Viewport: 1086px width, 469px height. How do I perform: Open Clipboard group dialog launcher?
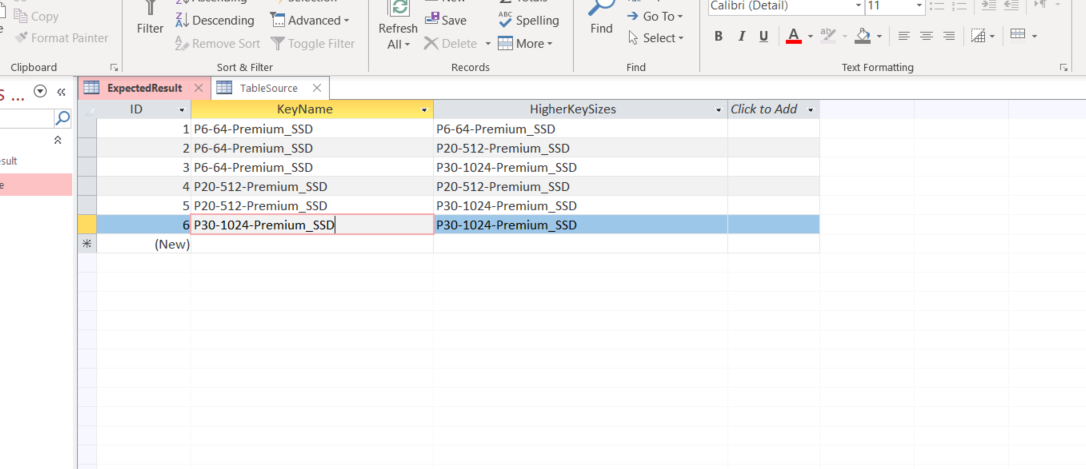click(x=114, y=67)
